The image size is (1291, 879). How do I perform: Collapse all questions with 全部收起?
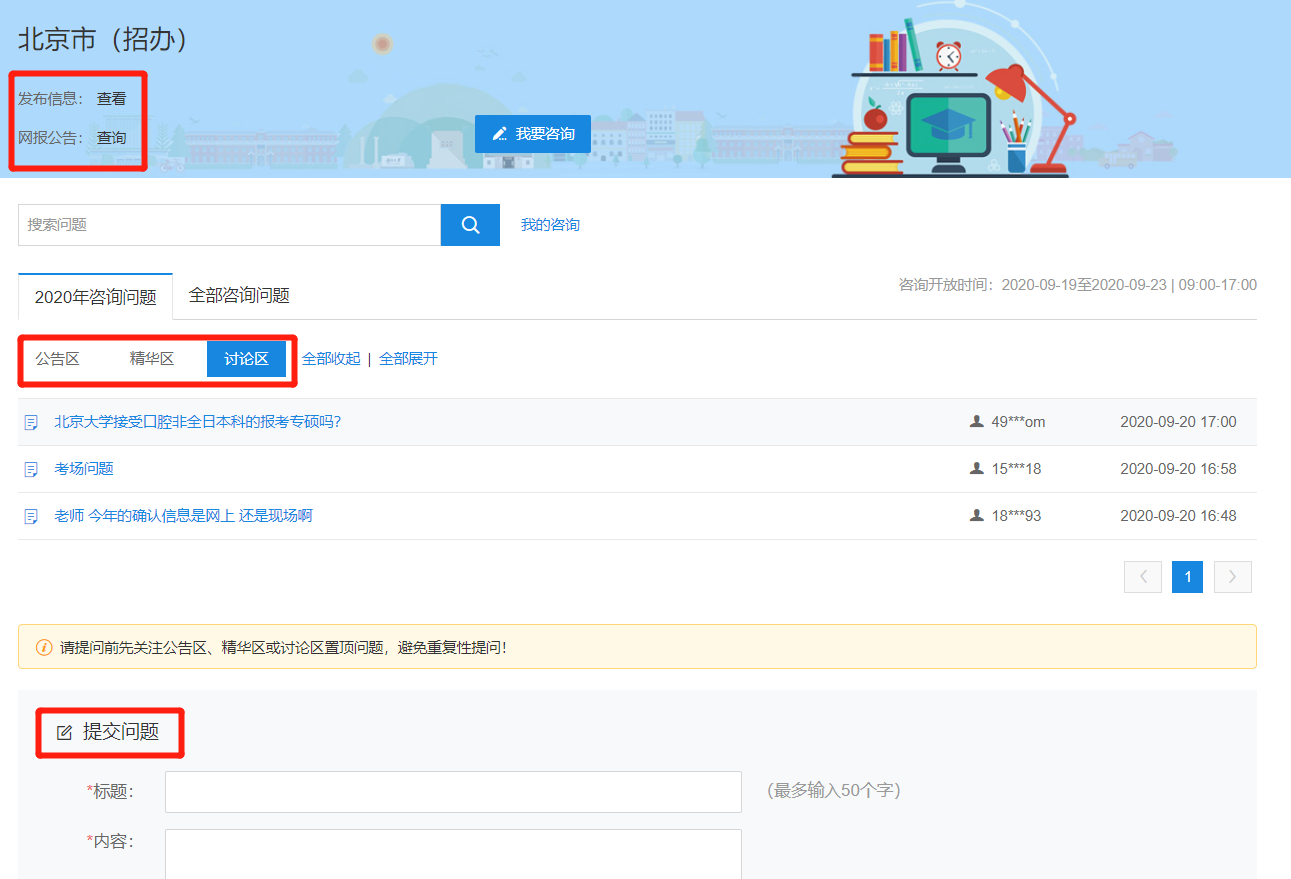click(x=331, y=359)
